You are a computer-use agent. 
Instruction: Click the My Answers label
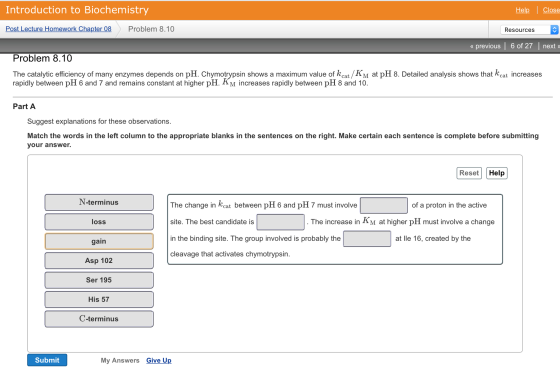120,360
